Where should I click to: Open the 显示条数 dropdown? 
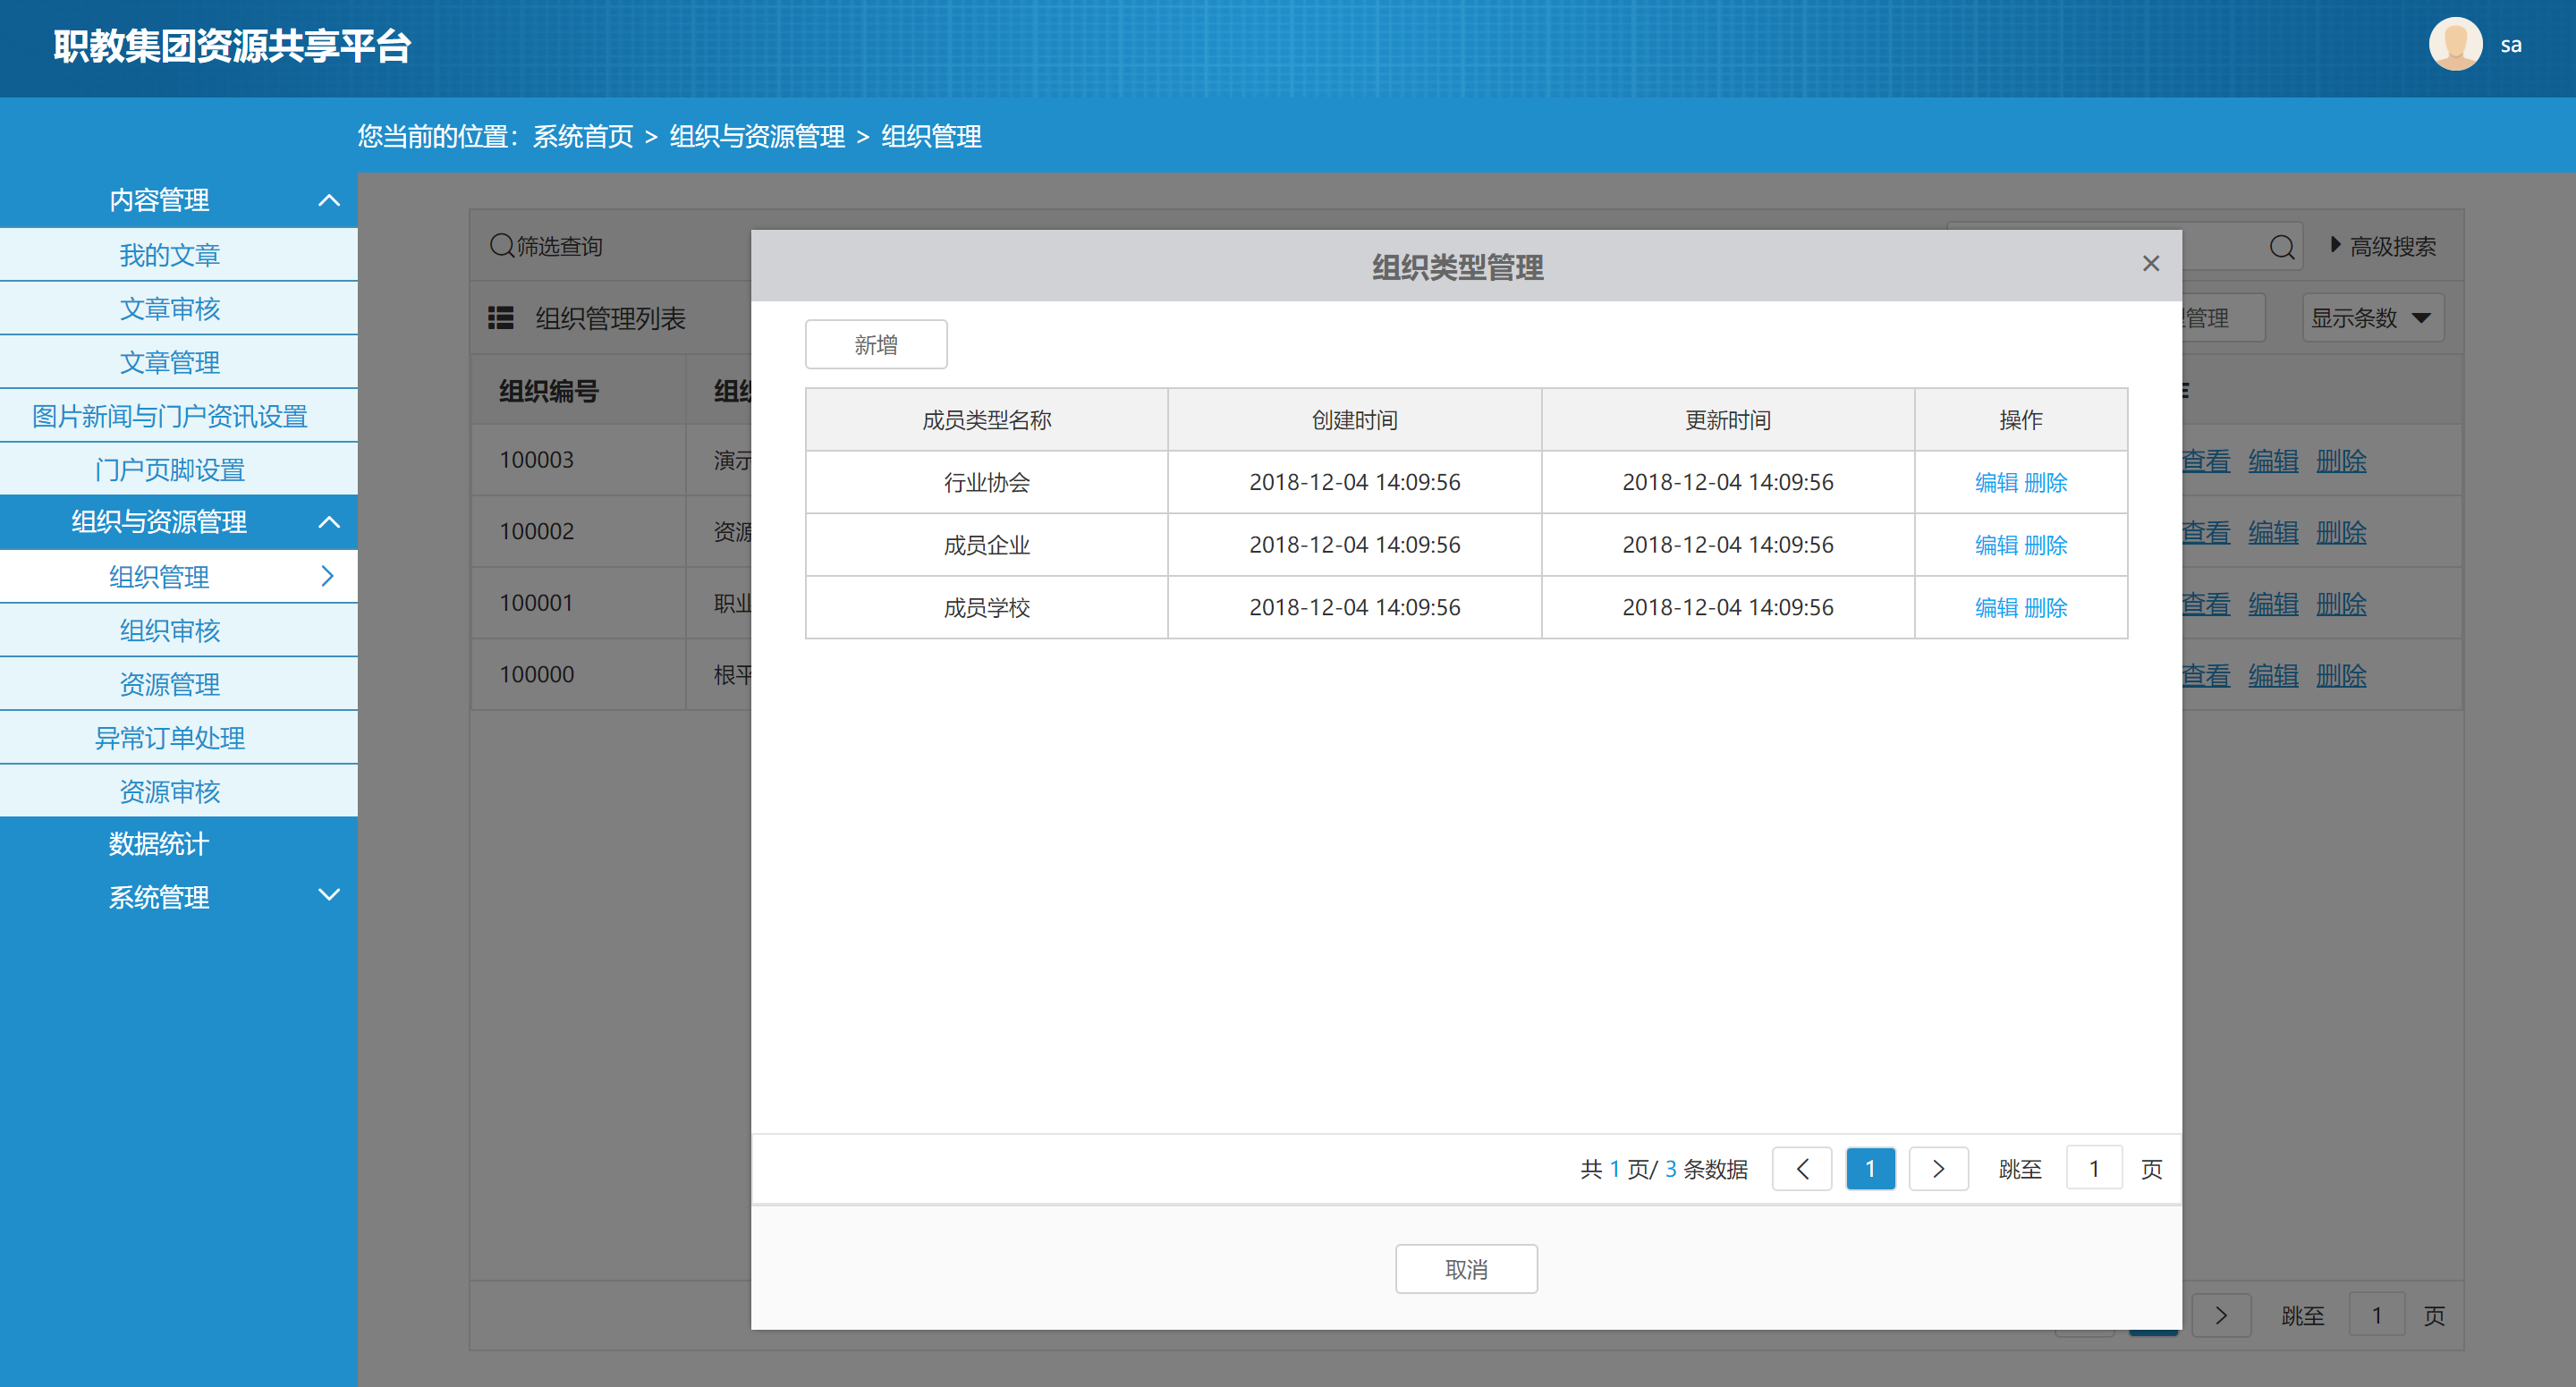click(x=2372, y=318)
